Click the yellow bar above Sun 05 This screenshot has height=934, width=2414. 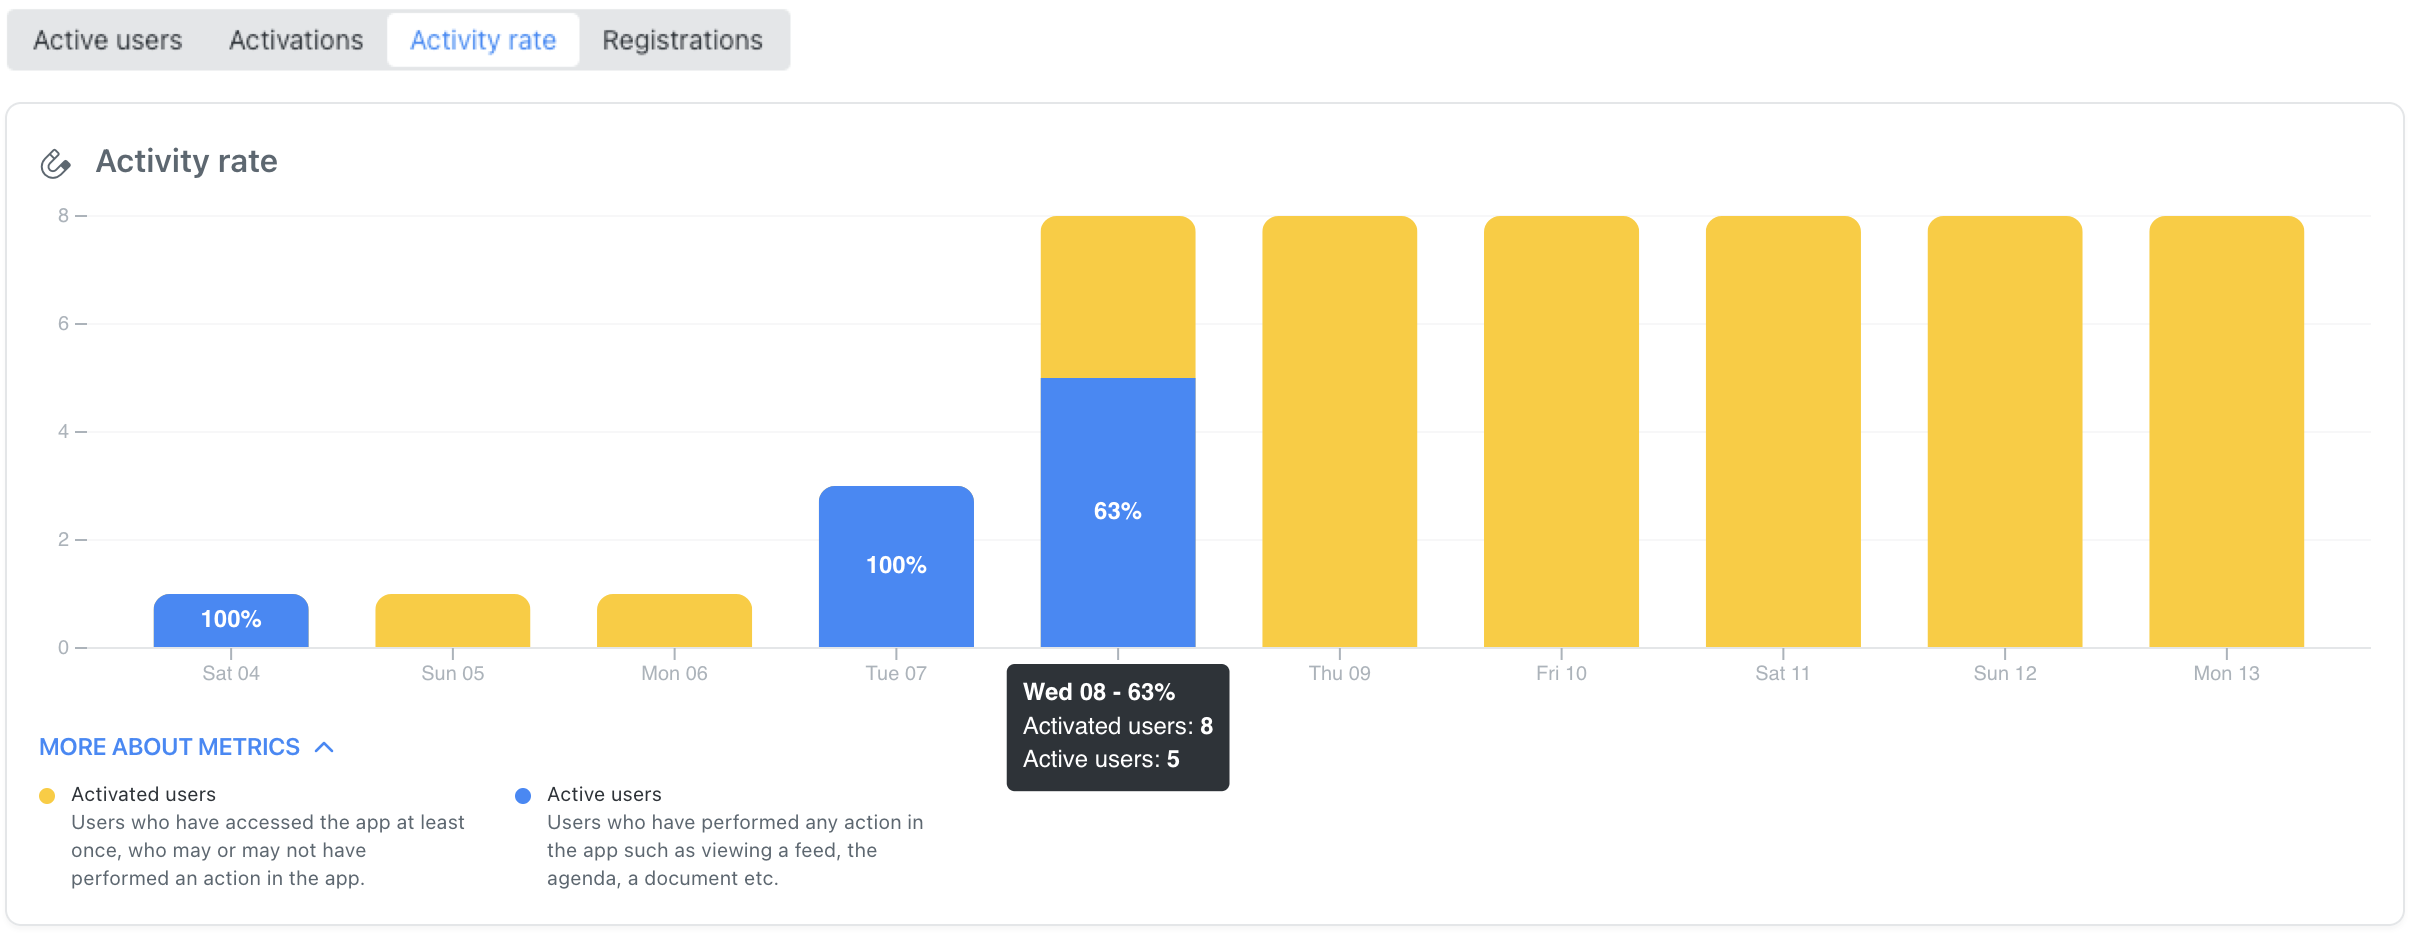click(x=452, y=620)
